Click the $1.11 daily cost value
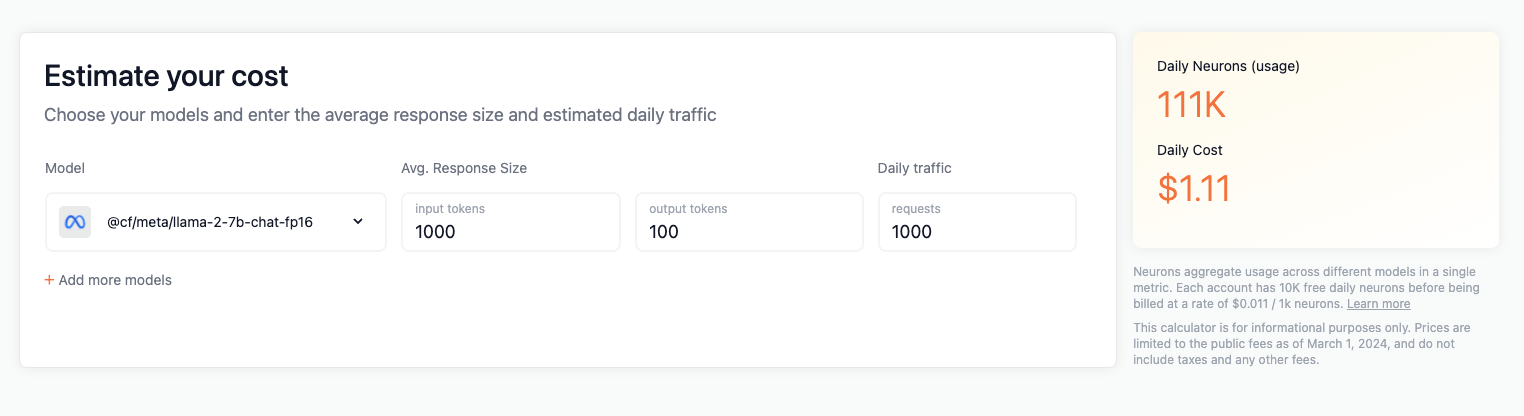Screen dimensions: 1524x416 pyautogui.click(x=1194, y=188)
